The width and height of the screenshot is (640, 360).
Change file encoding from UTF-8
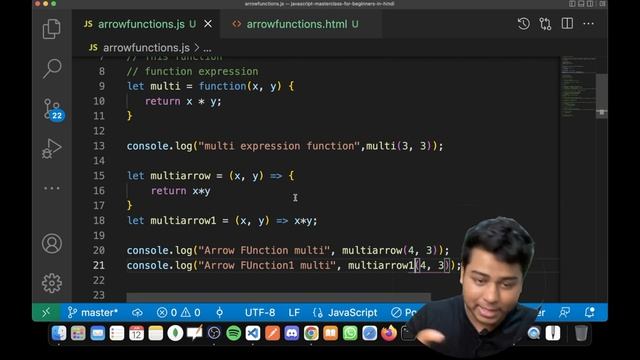tap(260, 313)
